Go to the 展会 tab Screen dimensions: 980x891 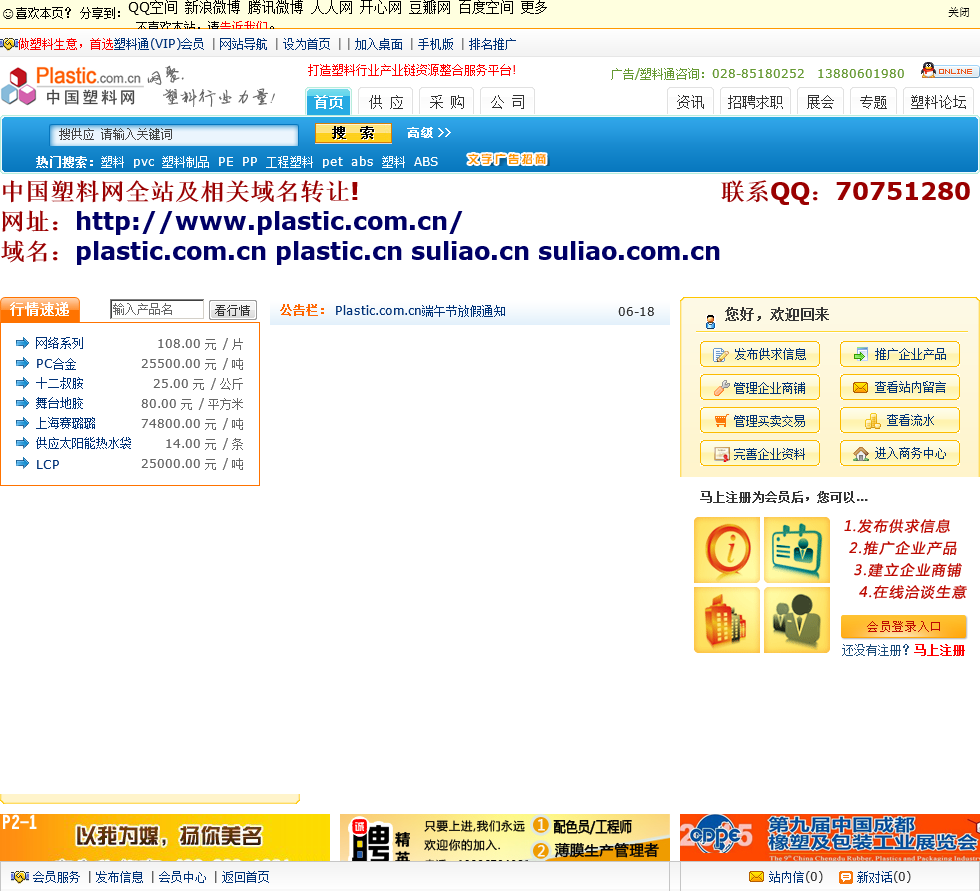(820, 102)
